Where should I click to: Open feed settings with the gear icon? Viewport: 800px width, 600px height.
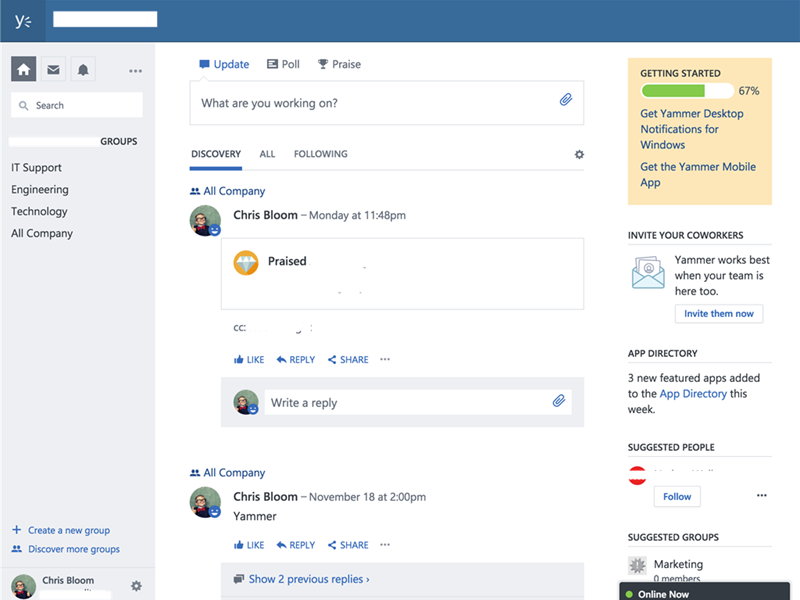click(x=578, y=155)
